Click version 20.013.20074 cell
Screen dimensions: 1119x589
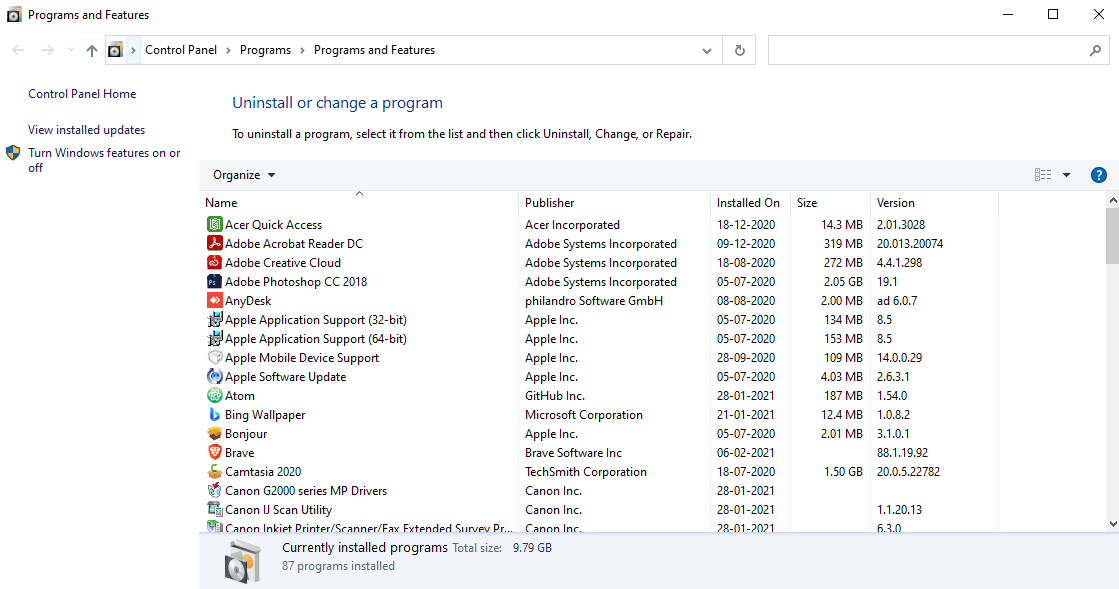pyautogui.click(x=910, y=243)
